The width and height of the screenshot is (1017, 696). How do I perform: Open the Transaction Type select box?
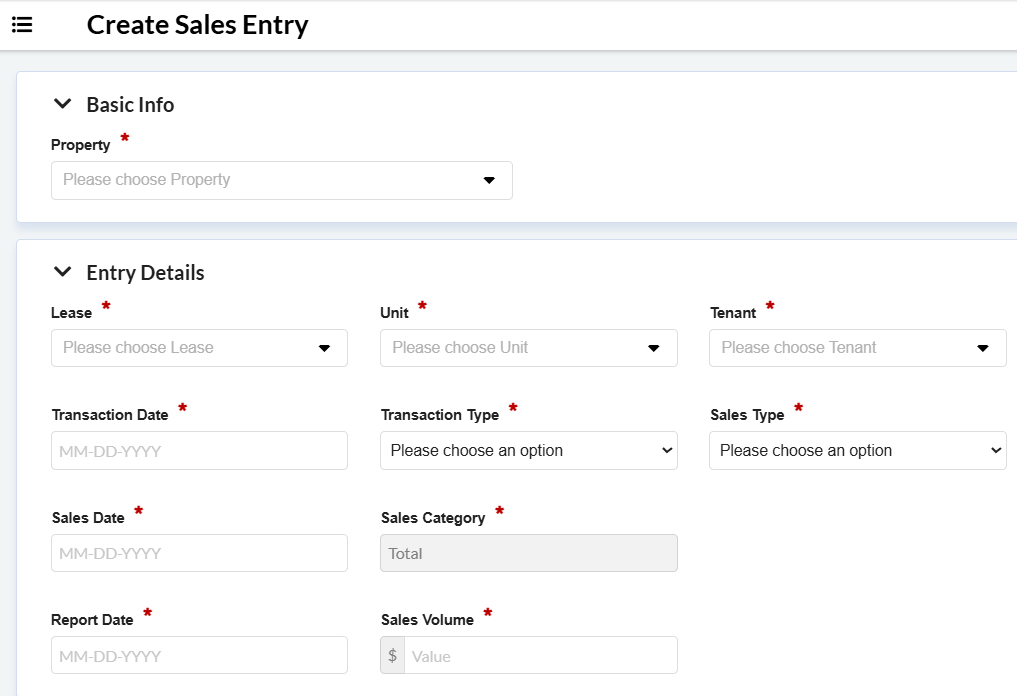tap(529, 450)
